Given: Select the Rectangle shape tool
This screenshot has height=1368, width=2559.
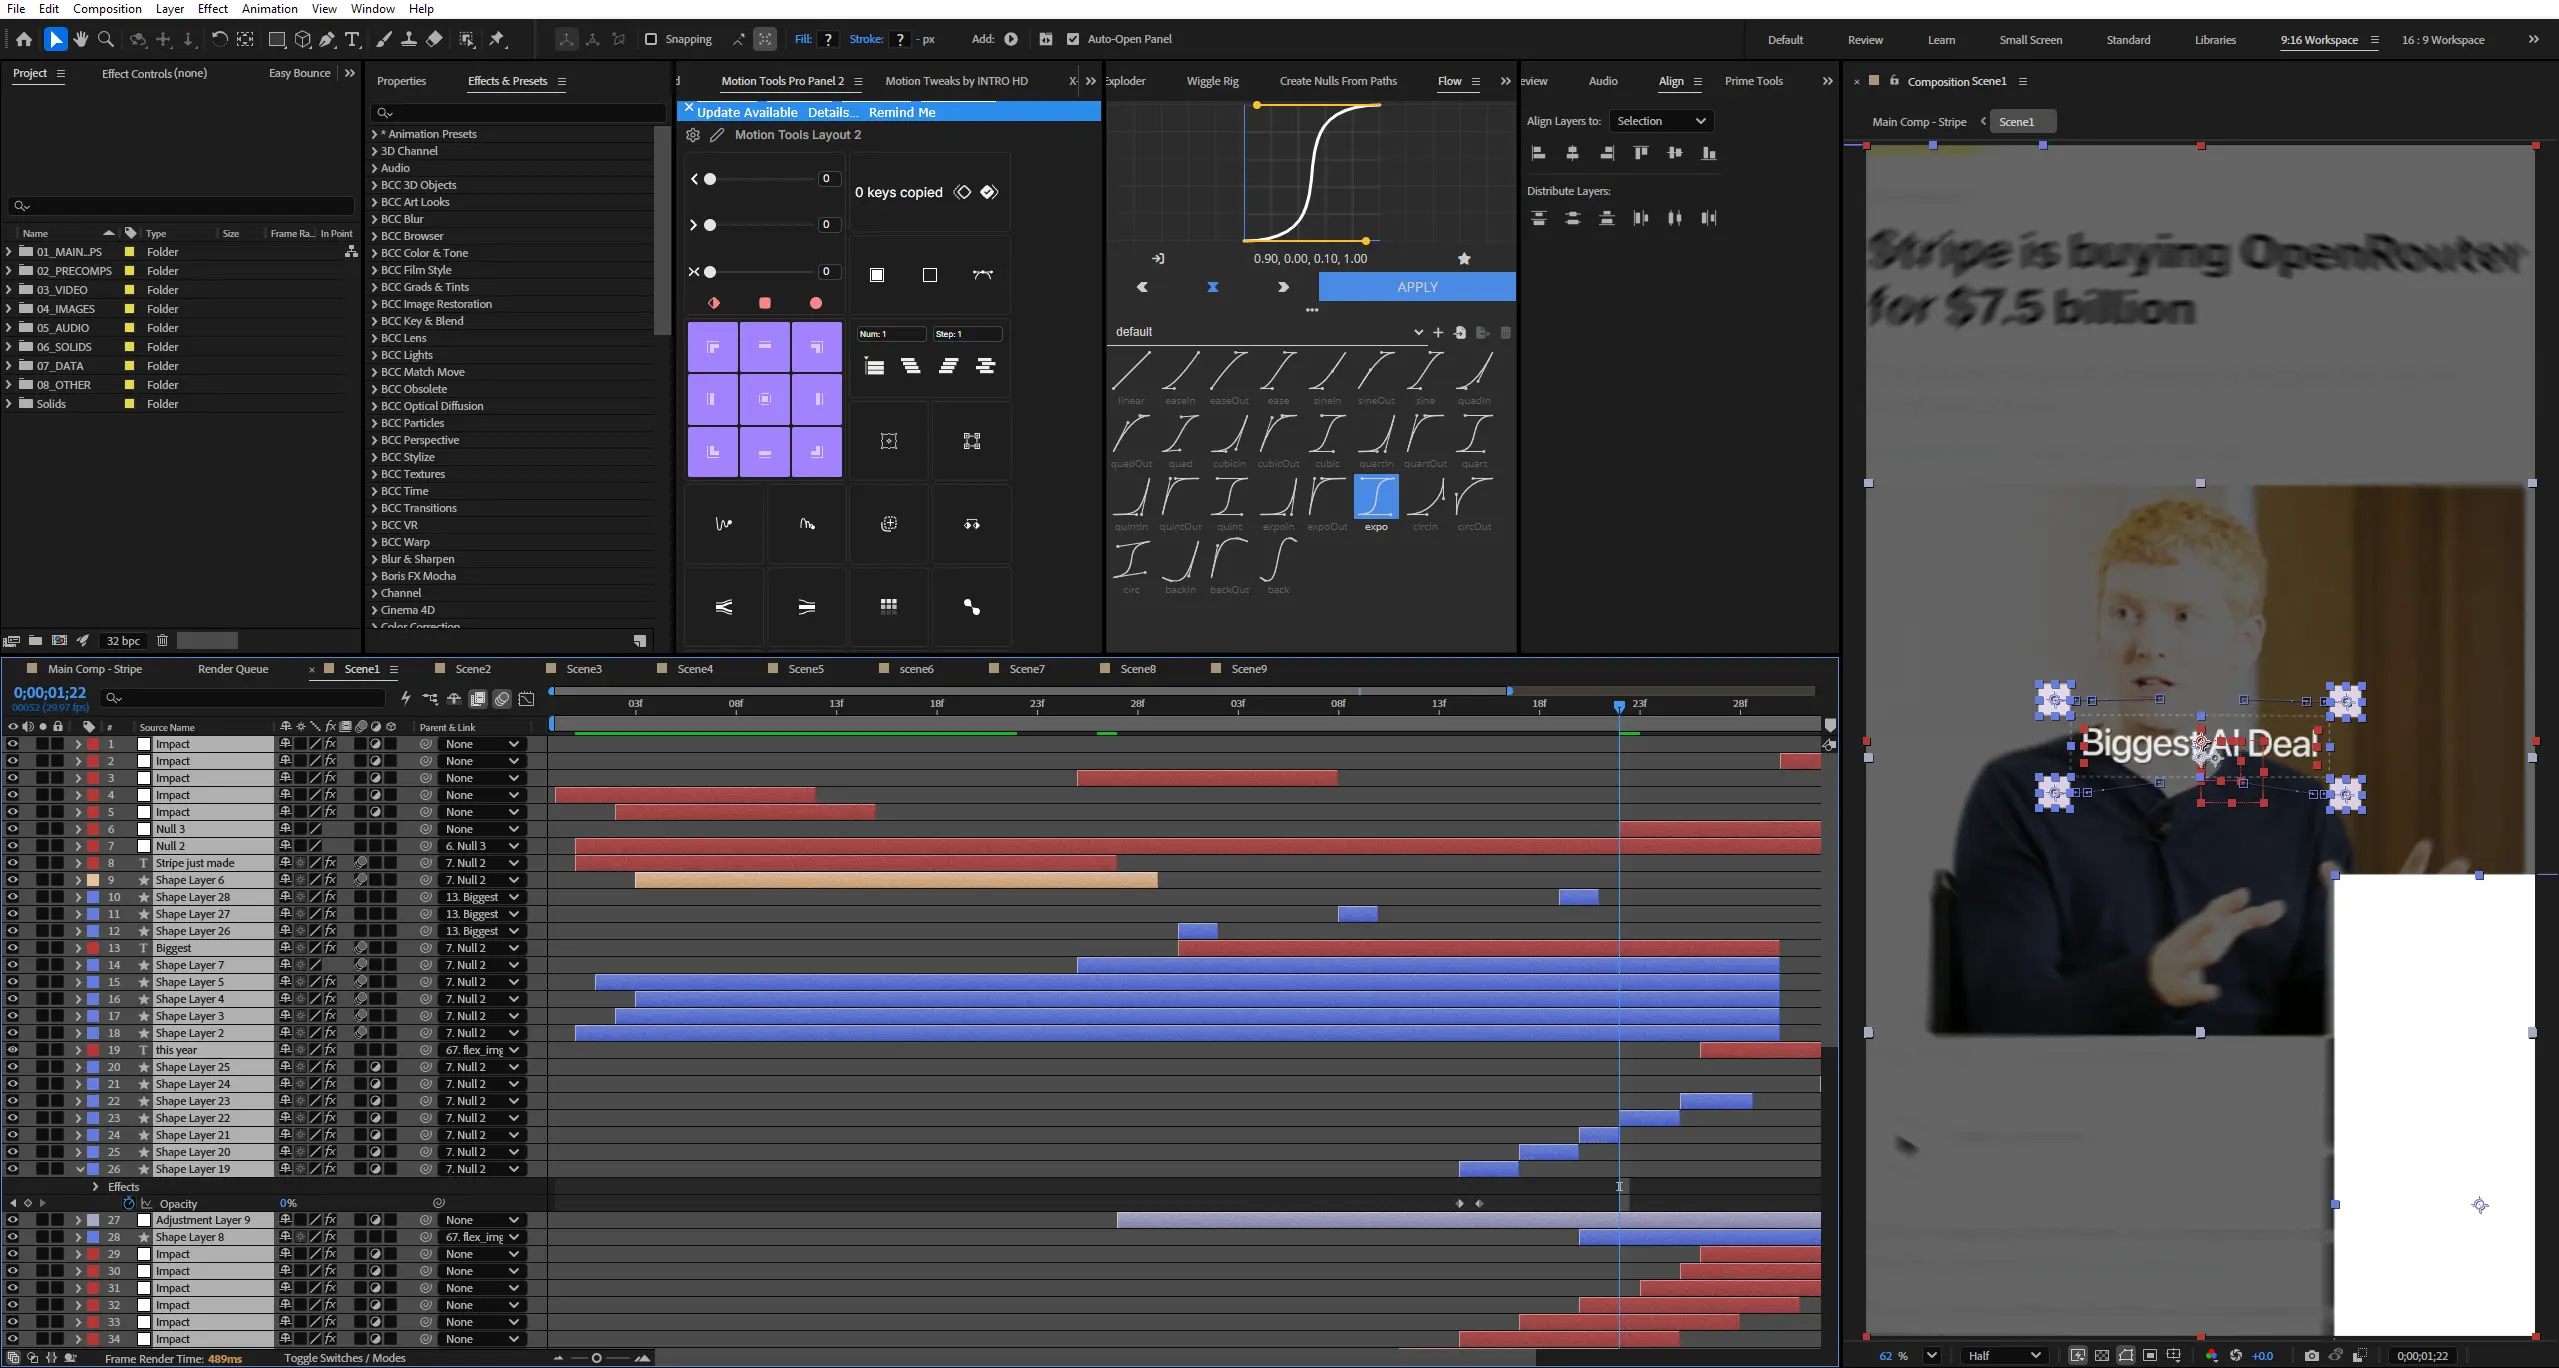Looking at the screenshot, I should [x=277, y=39].
